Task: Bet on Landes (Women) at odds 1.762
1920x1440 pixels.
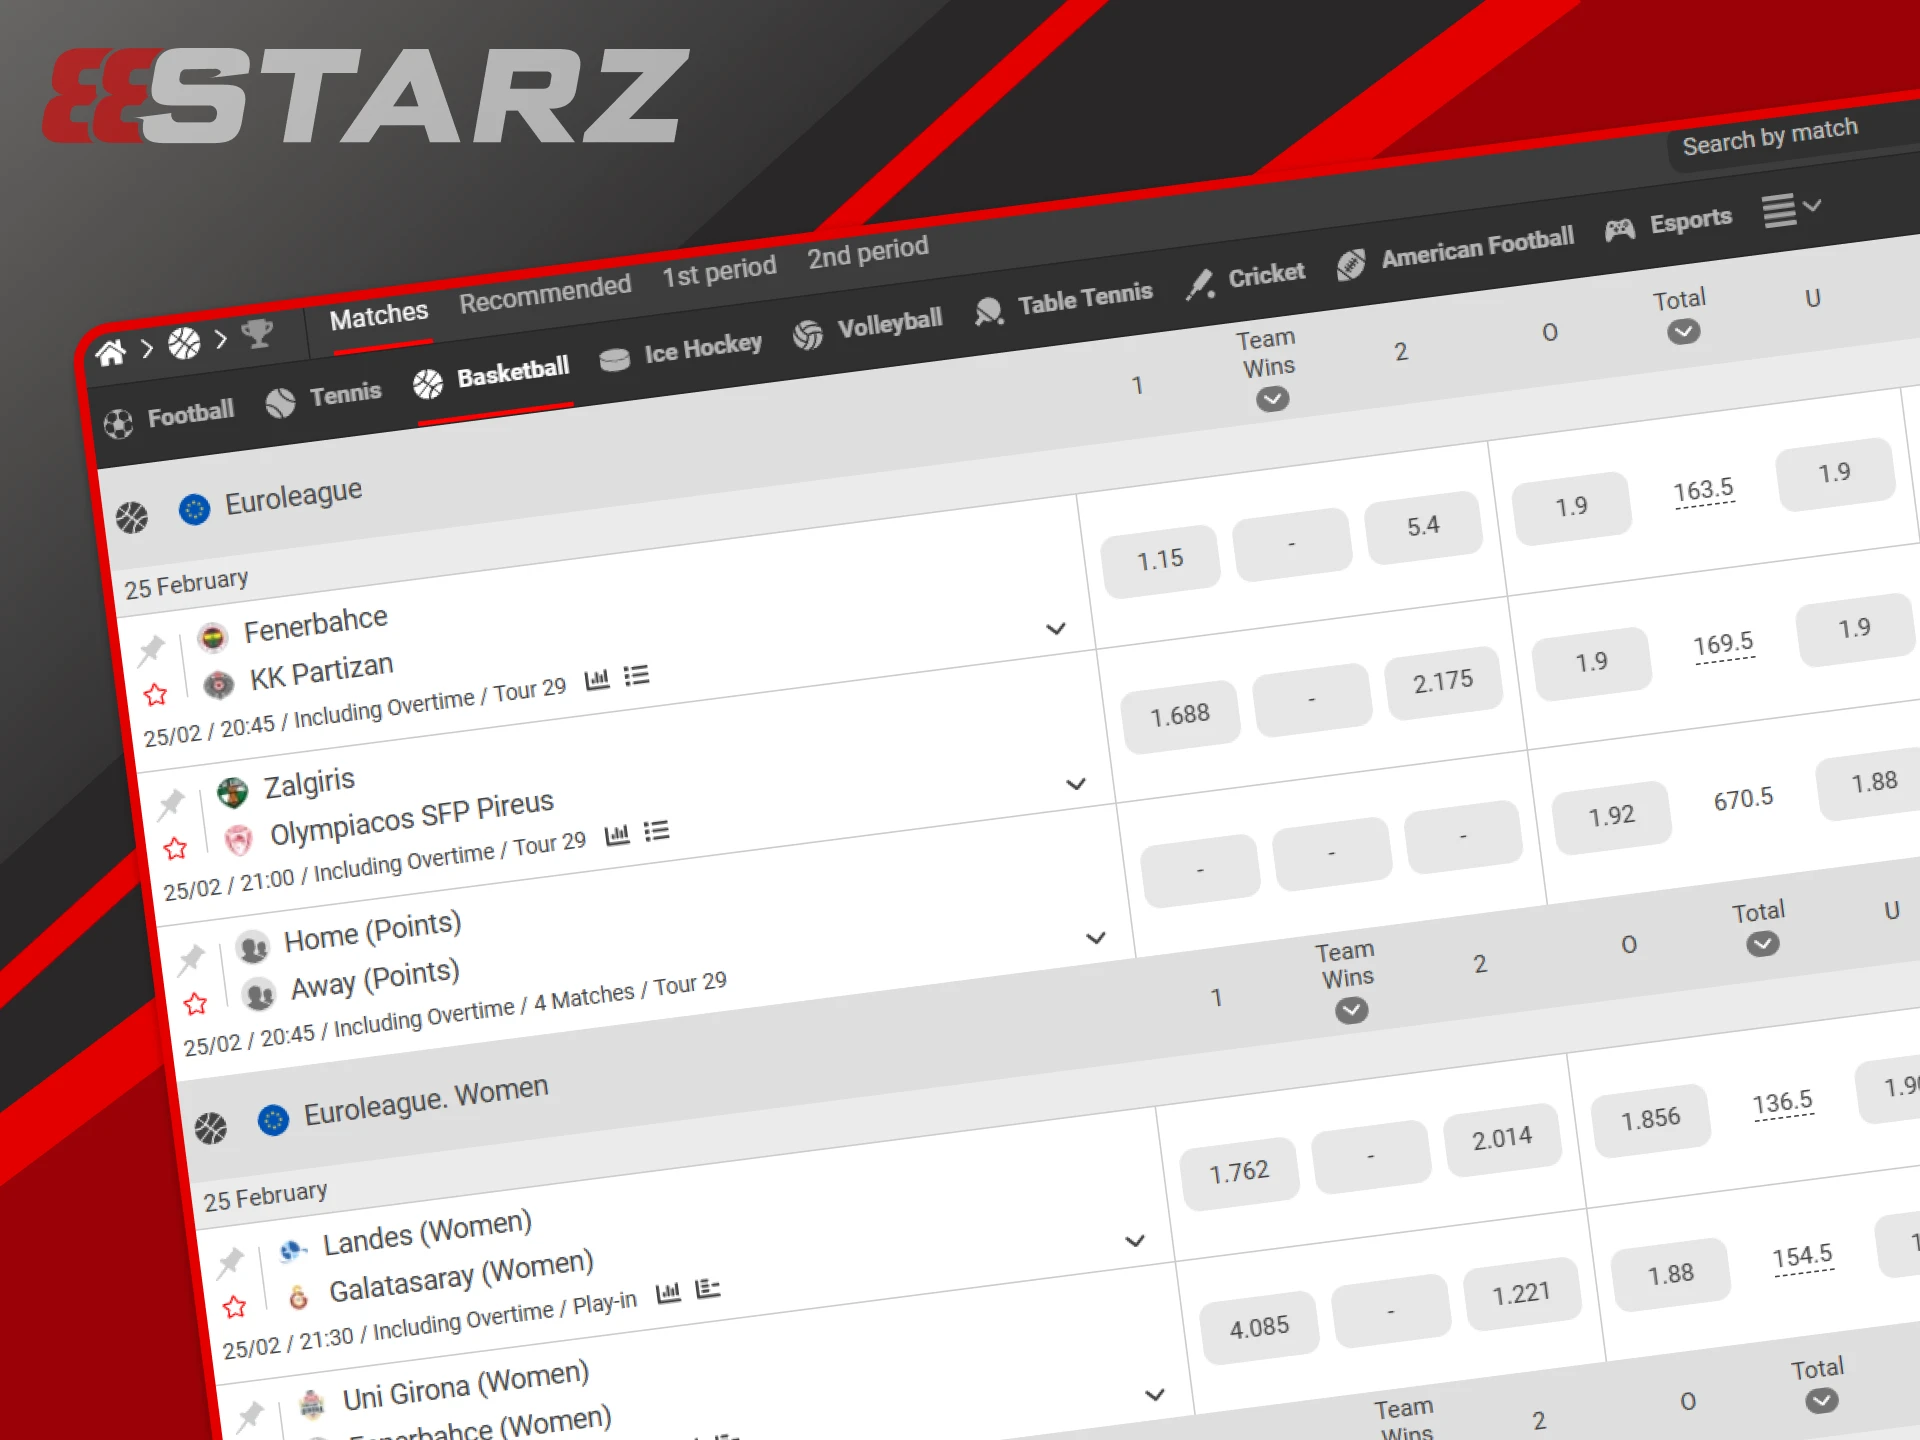Action: pos(1239,1172)
